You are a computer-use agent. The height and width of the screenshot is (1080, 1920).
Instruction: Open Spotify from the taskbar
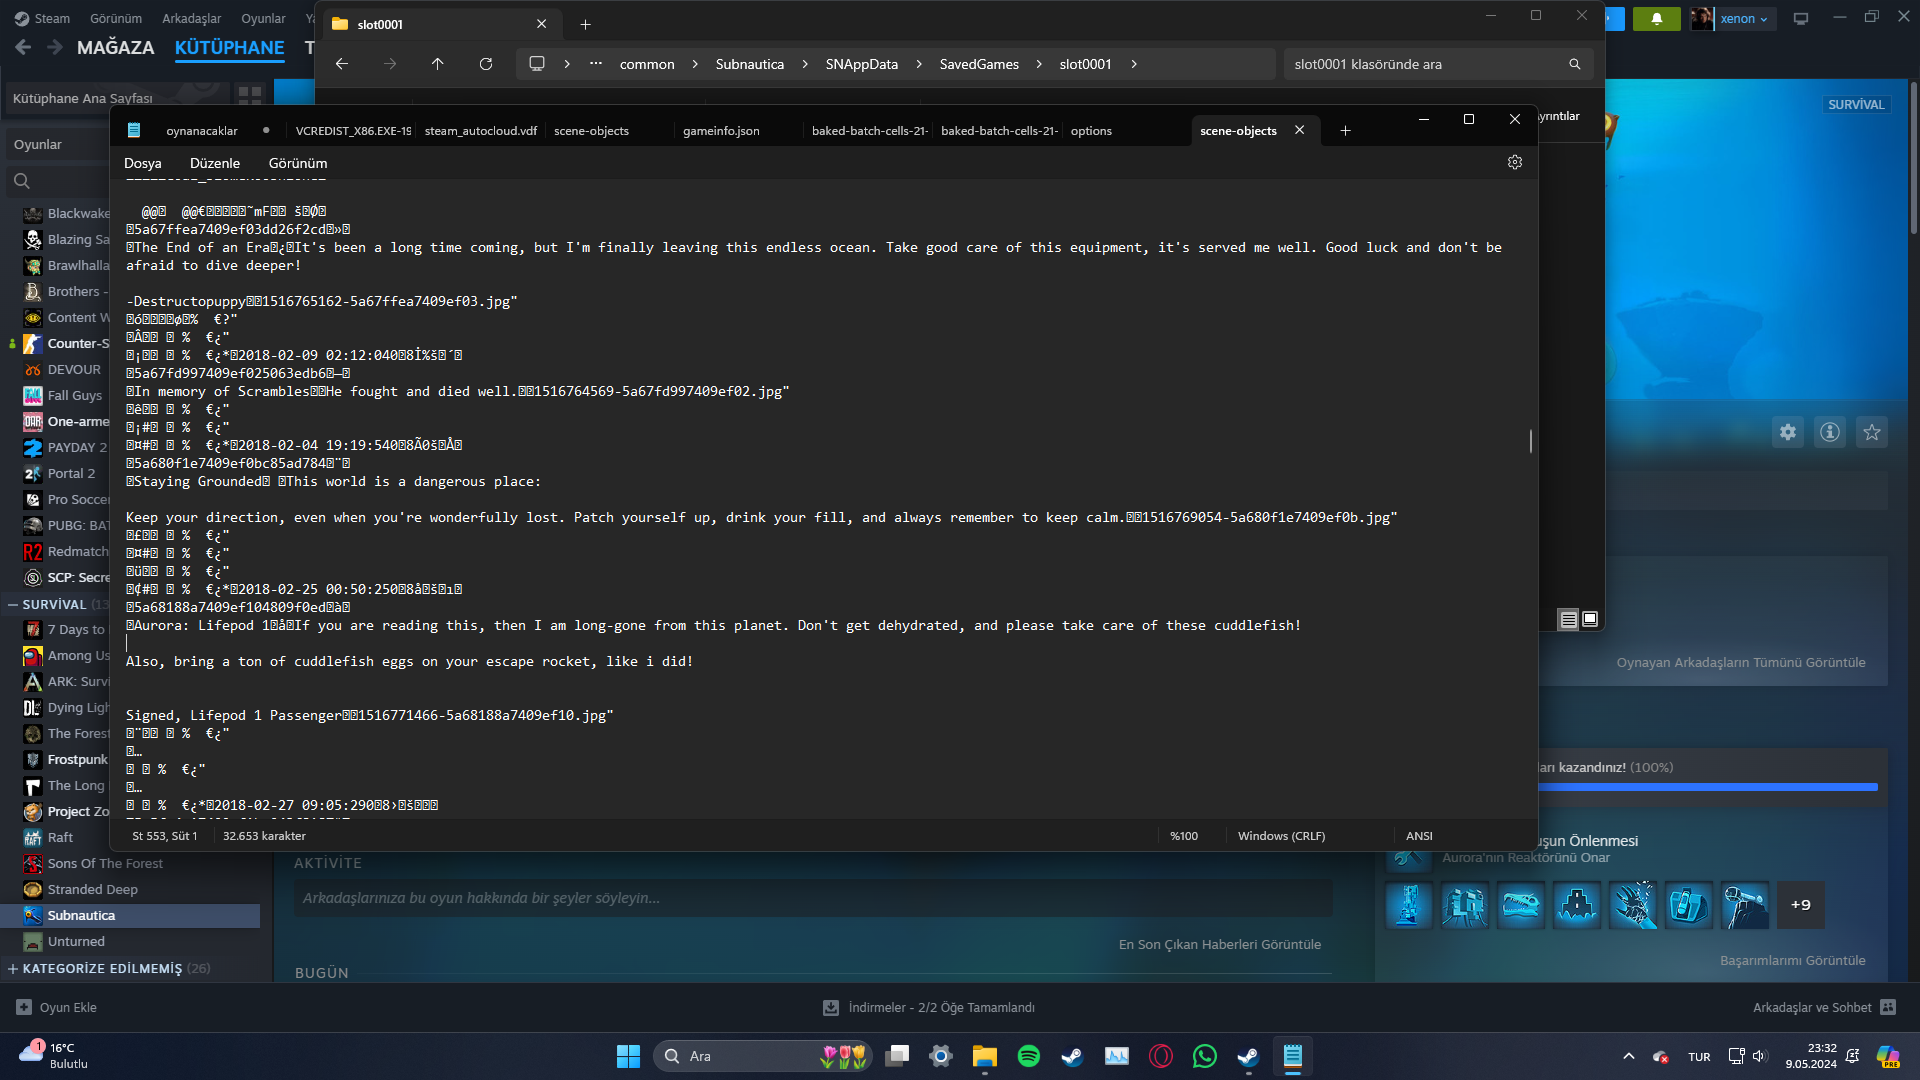pyautogui.click(x=1028, y=1056)
